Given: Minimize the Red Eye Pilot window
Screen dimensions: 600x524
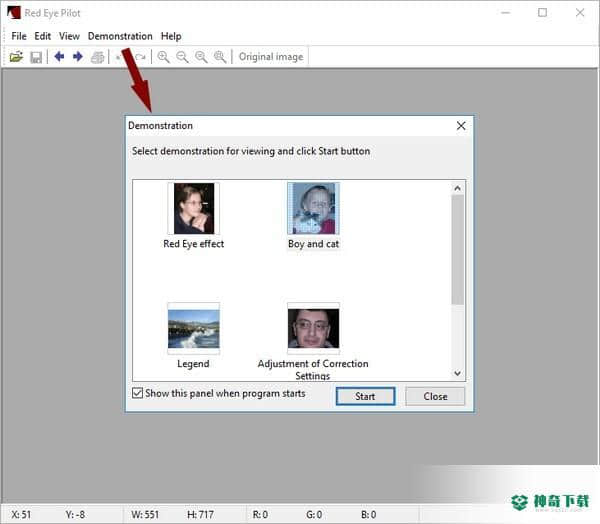Looking at the screenshot, I should (505, 13).
